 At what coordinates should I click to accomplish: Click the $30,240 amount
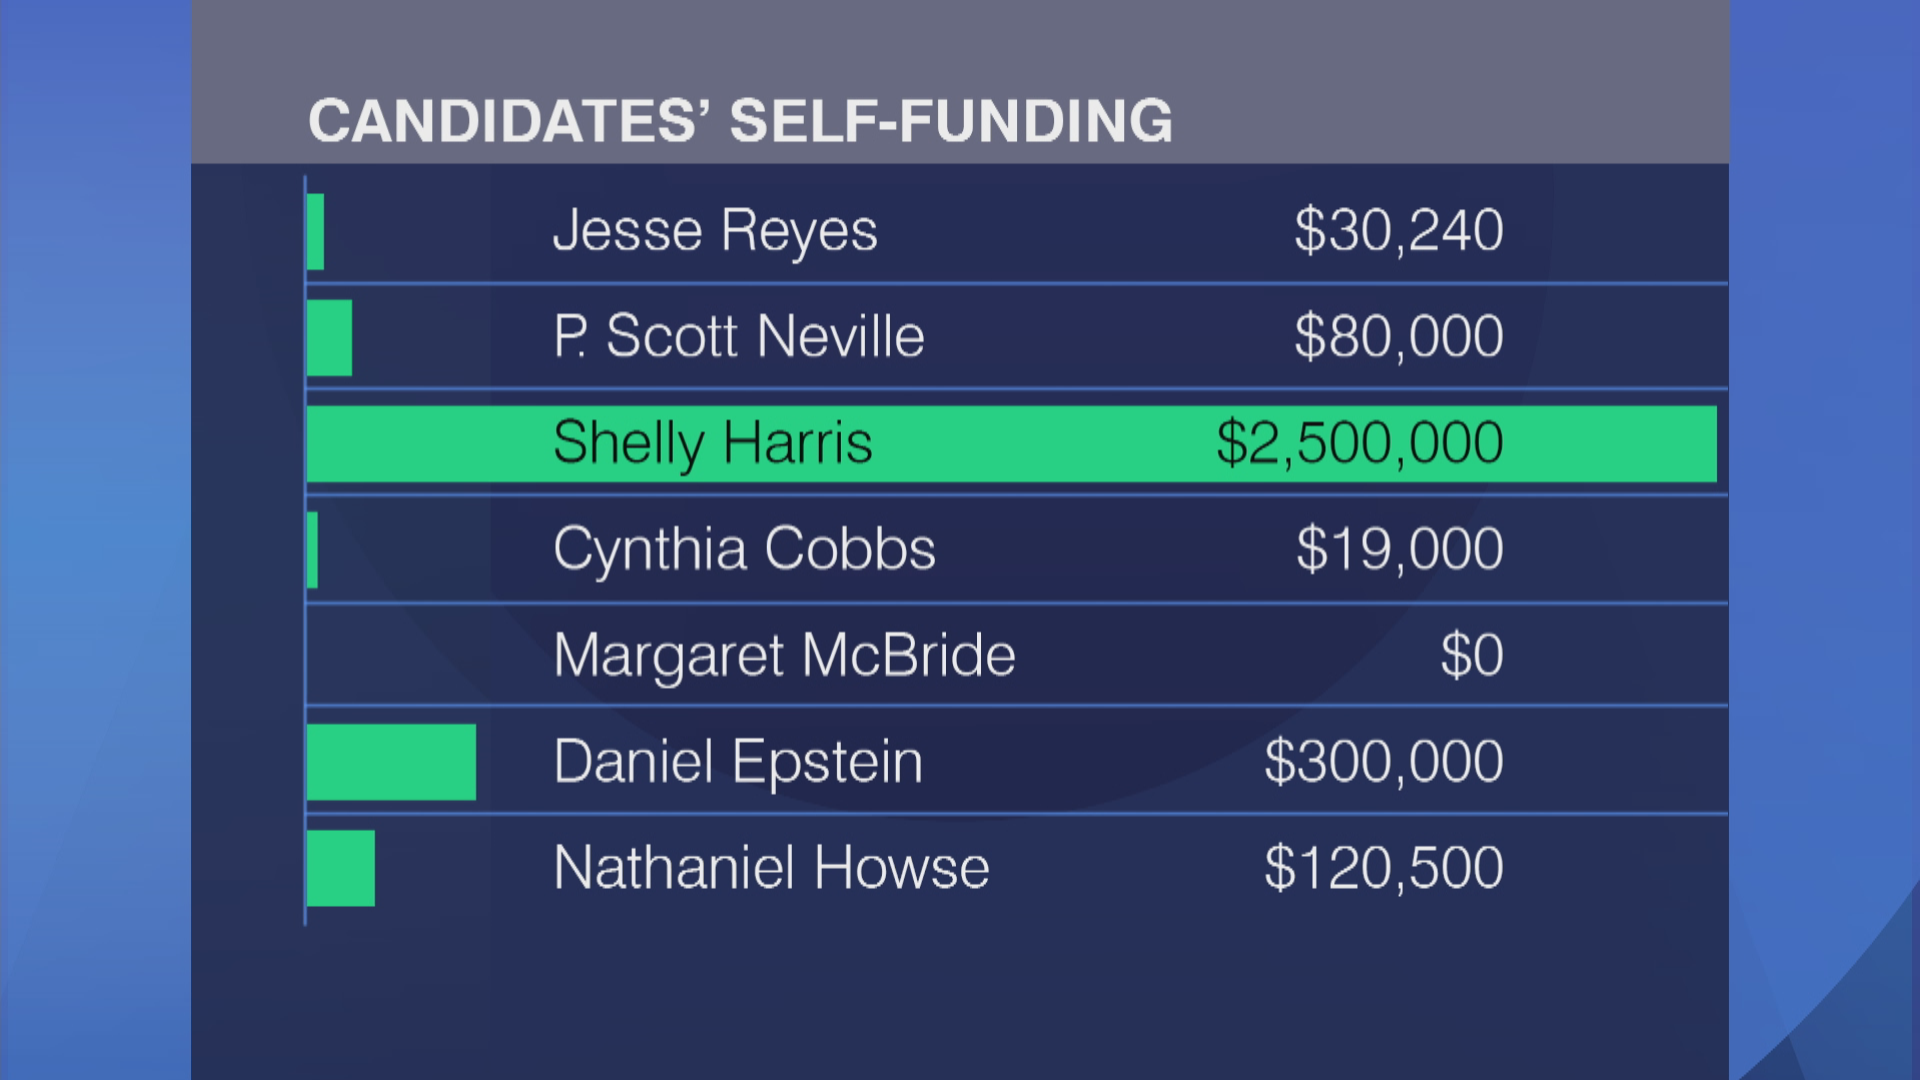click(x=1398, y=232)
